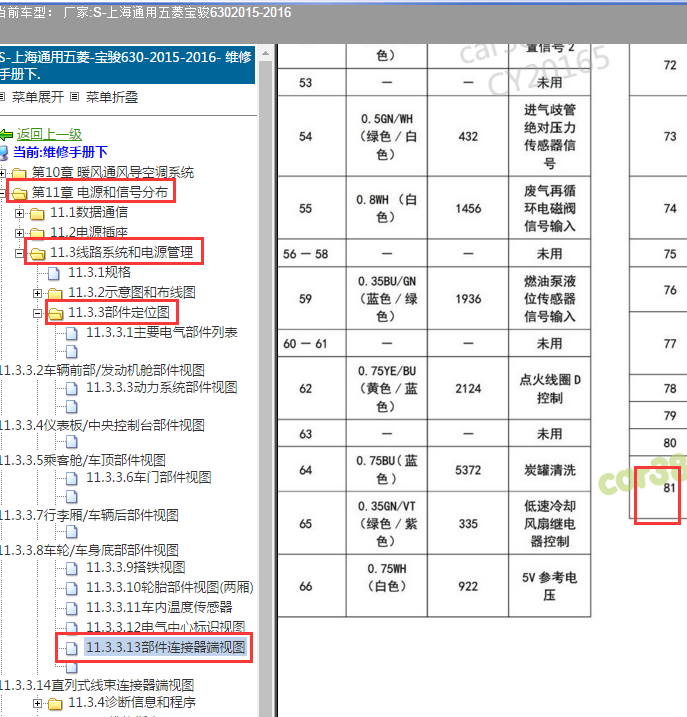Image resolution: width=687 pixels, height=717 pixels.
Task: Click page icon of 11.3.3.1主要电气部件列表
Action: tap(72, 333)
